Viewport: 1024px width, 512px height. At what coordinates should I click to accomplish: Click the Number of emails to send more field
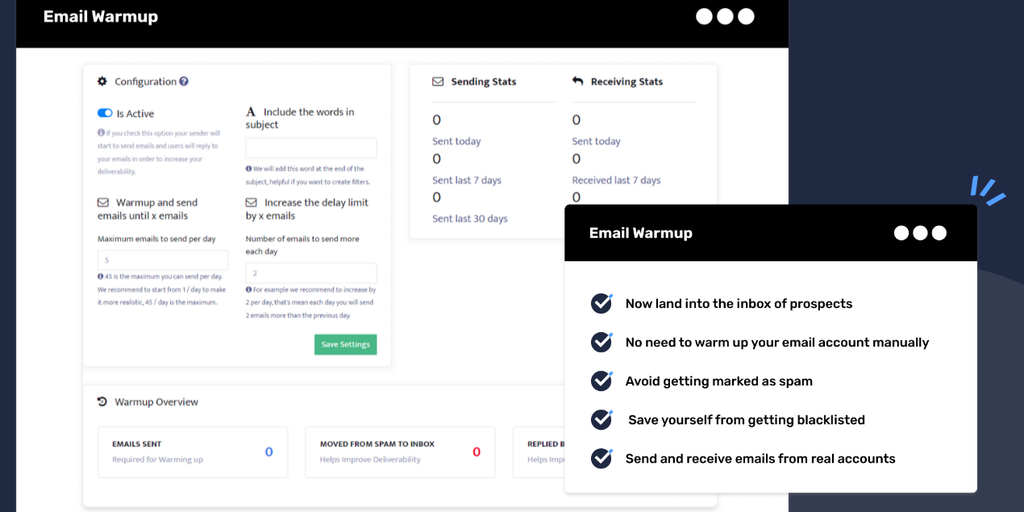(x=311, y=273)
